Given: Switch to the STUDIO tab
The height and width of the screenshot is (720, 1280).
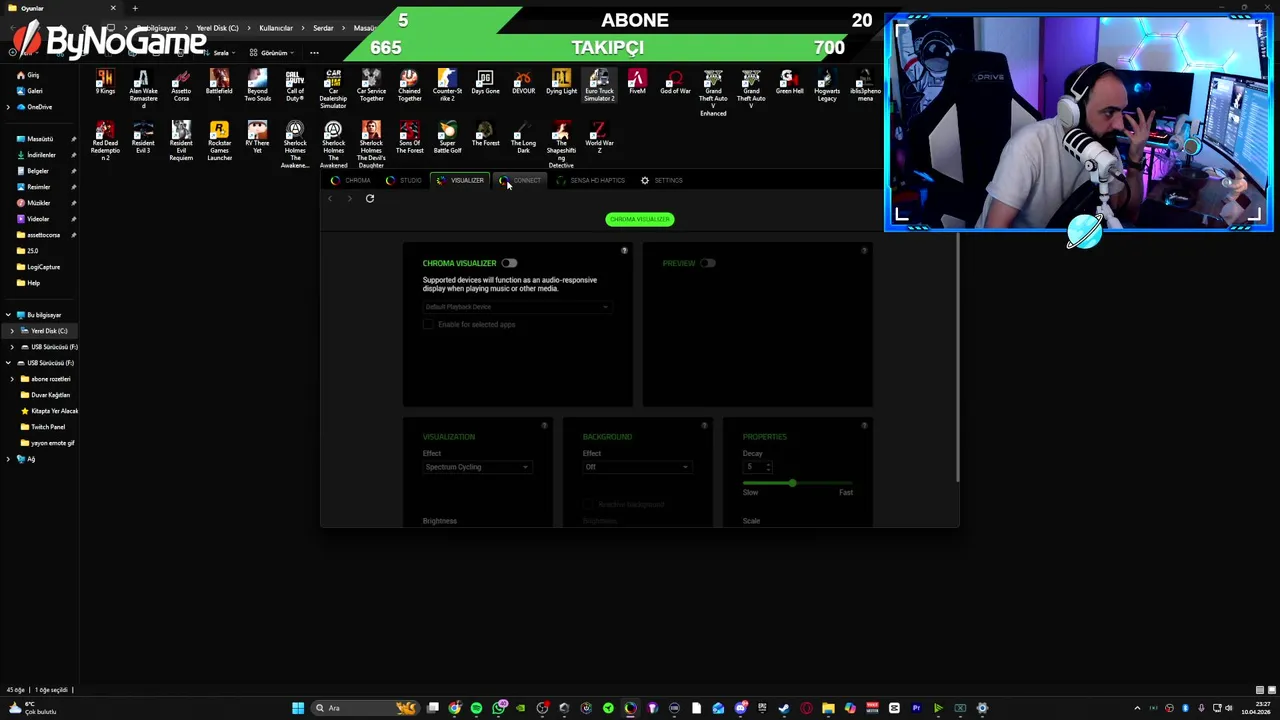Looking at the screenshot, I should pyautogui.click(x=404, y=181).
